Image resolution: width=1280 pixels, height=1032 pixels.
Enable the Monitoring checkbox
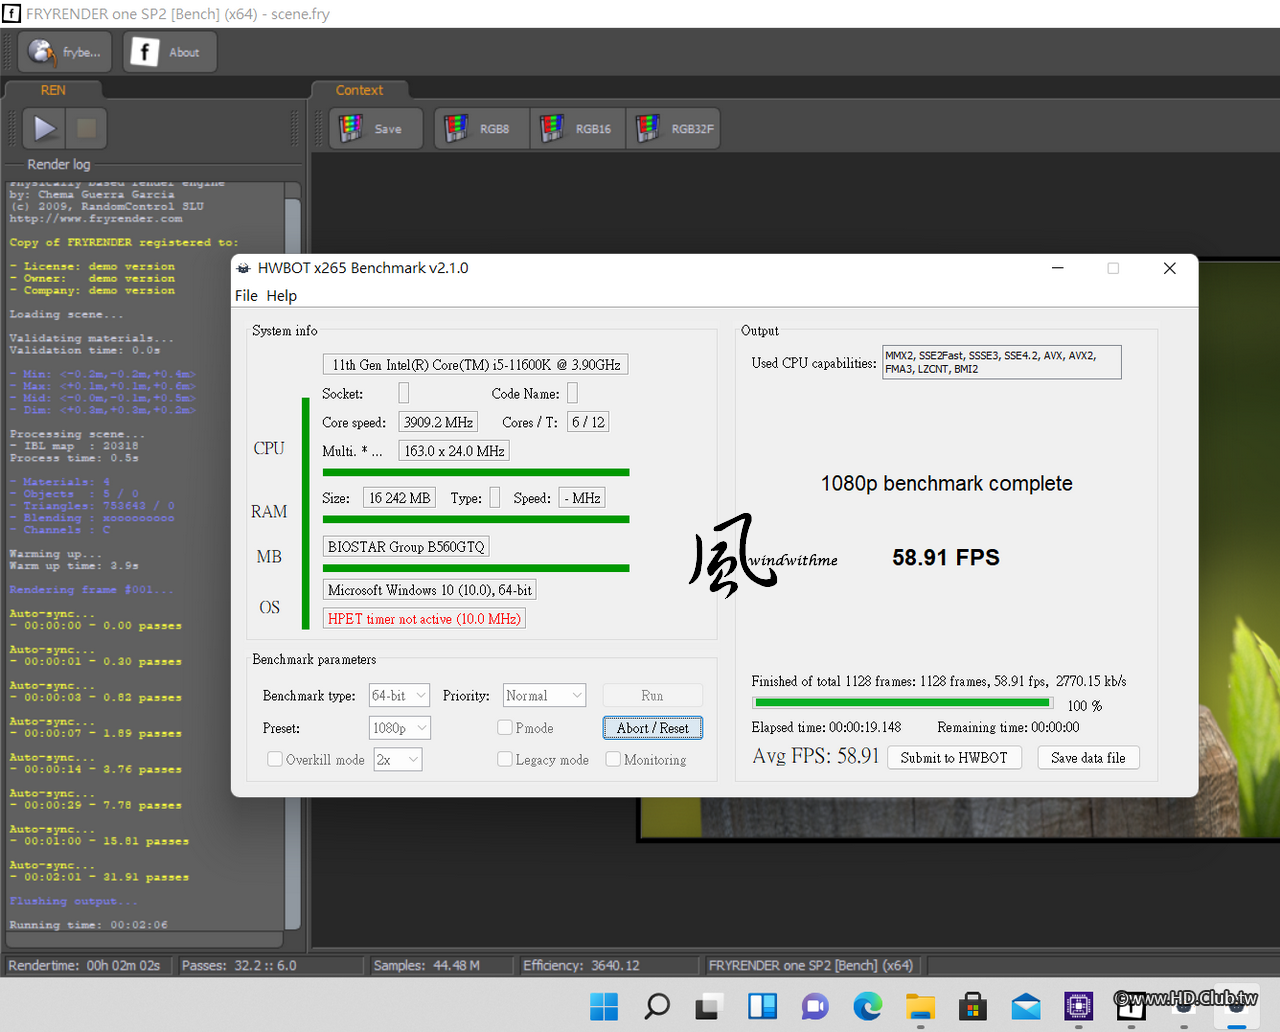(613, 759)
